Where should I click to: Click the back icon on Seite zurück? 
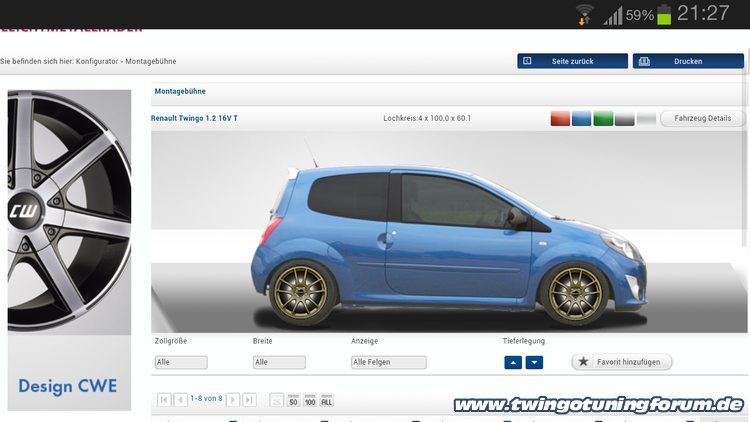[527, 61]
